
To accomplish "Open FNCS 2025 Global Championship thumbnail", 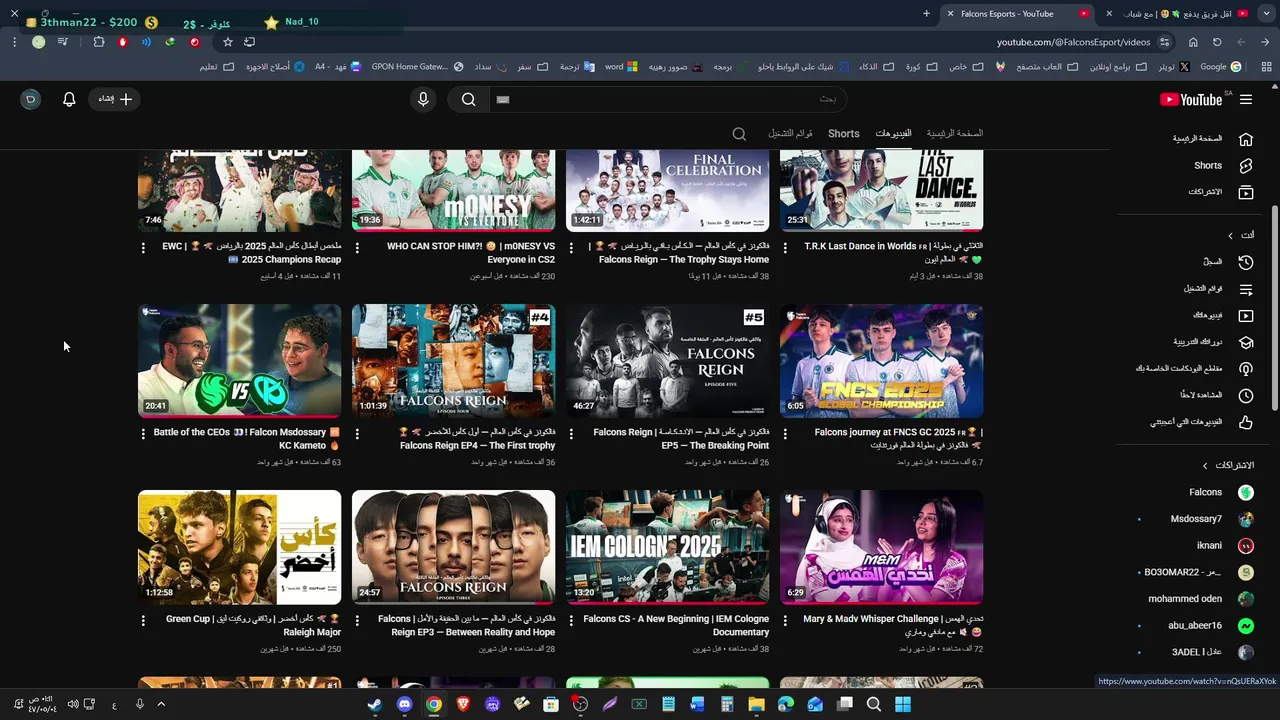I will click(881, 361).
